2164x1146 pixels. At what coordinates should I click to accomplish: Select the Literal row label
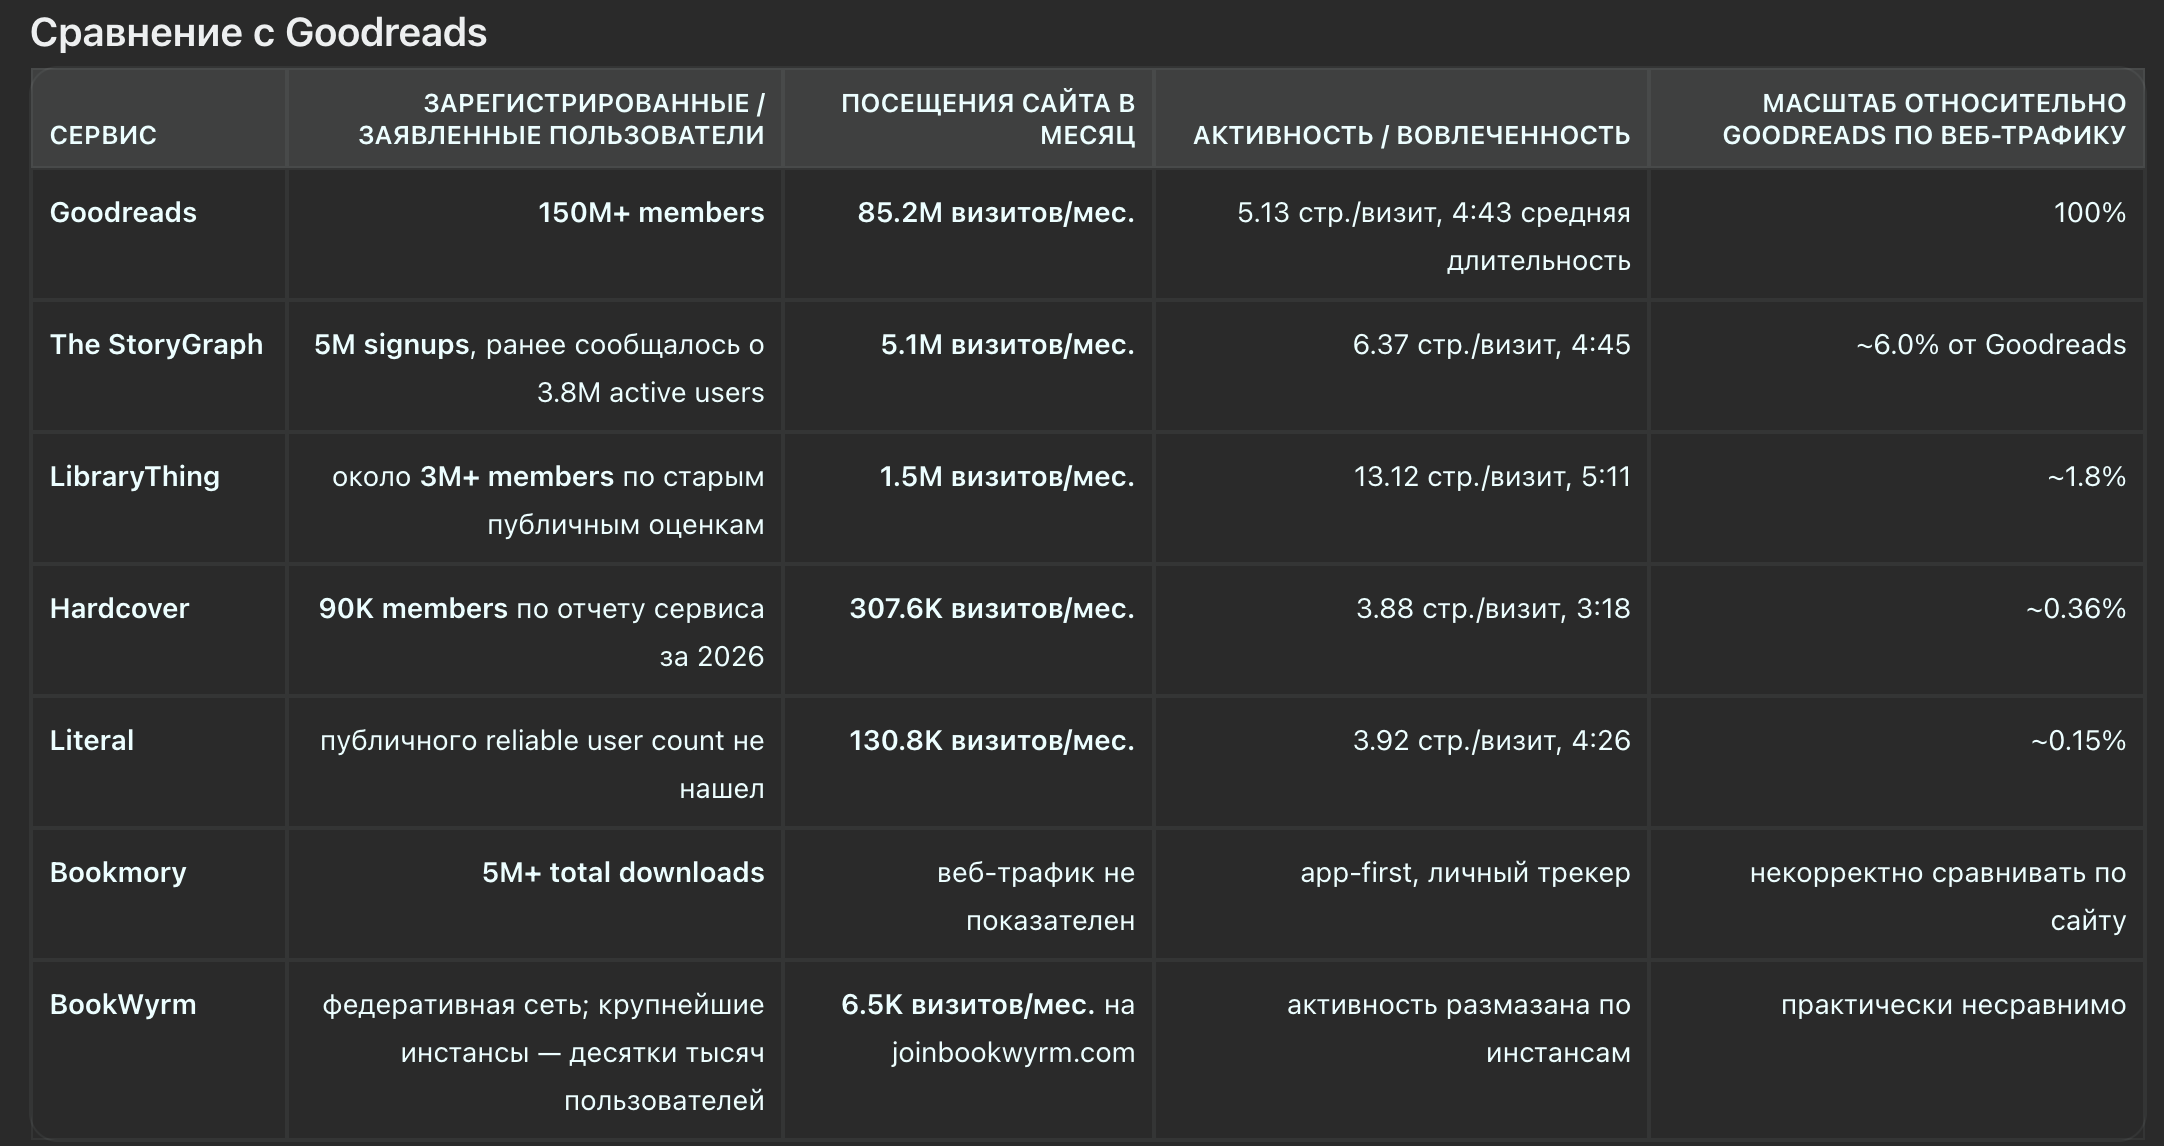92,741
